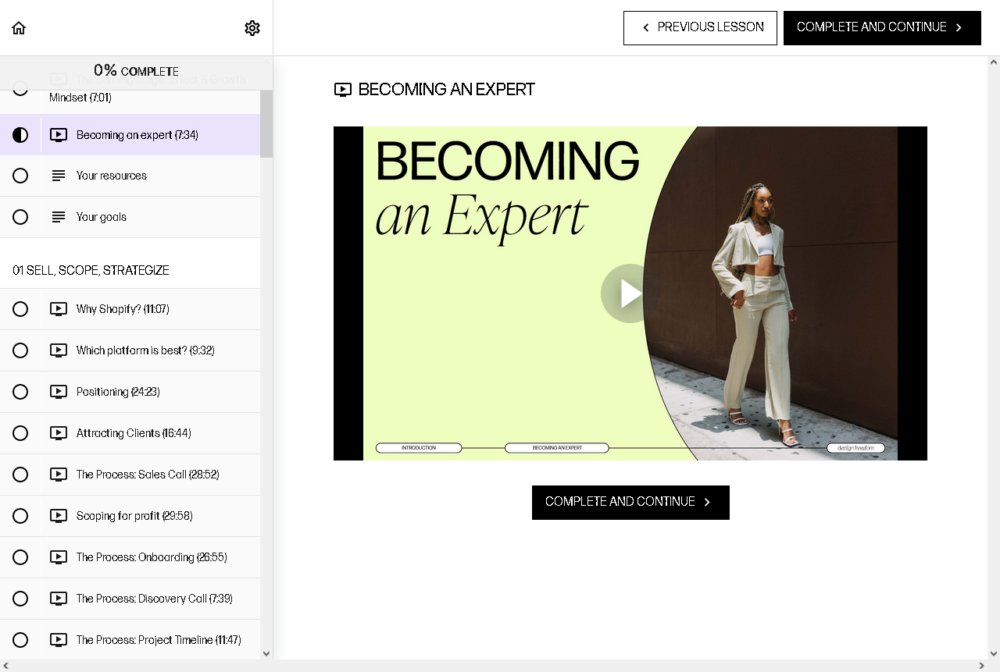Click the video icon beside Becoming an expert lesson
This screenshot has height=672, width=1000.
[x=59, y=135]
